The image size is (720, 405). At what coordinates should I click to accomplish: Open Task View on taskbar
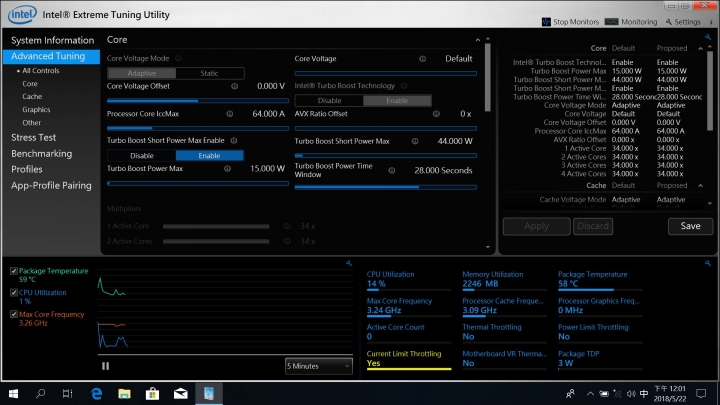point(68,394)
